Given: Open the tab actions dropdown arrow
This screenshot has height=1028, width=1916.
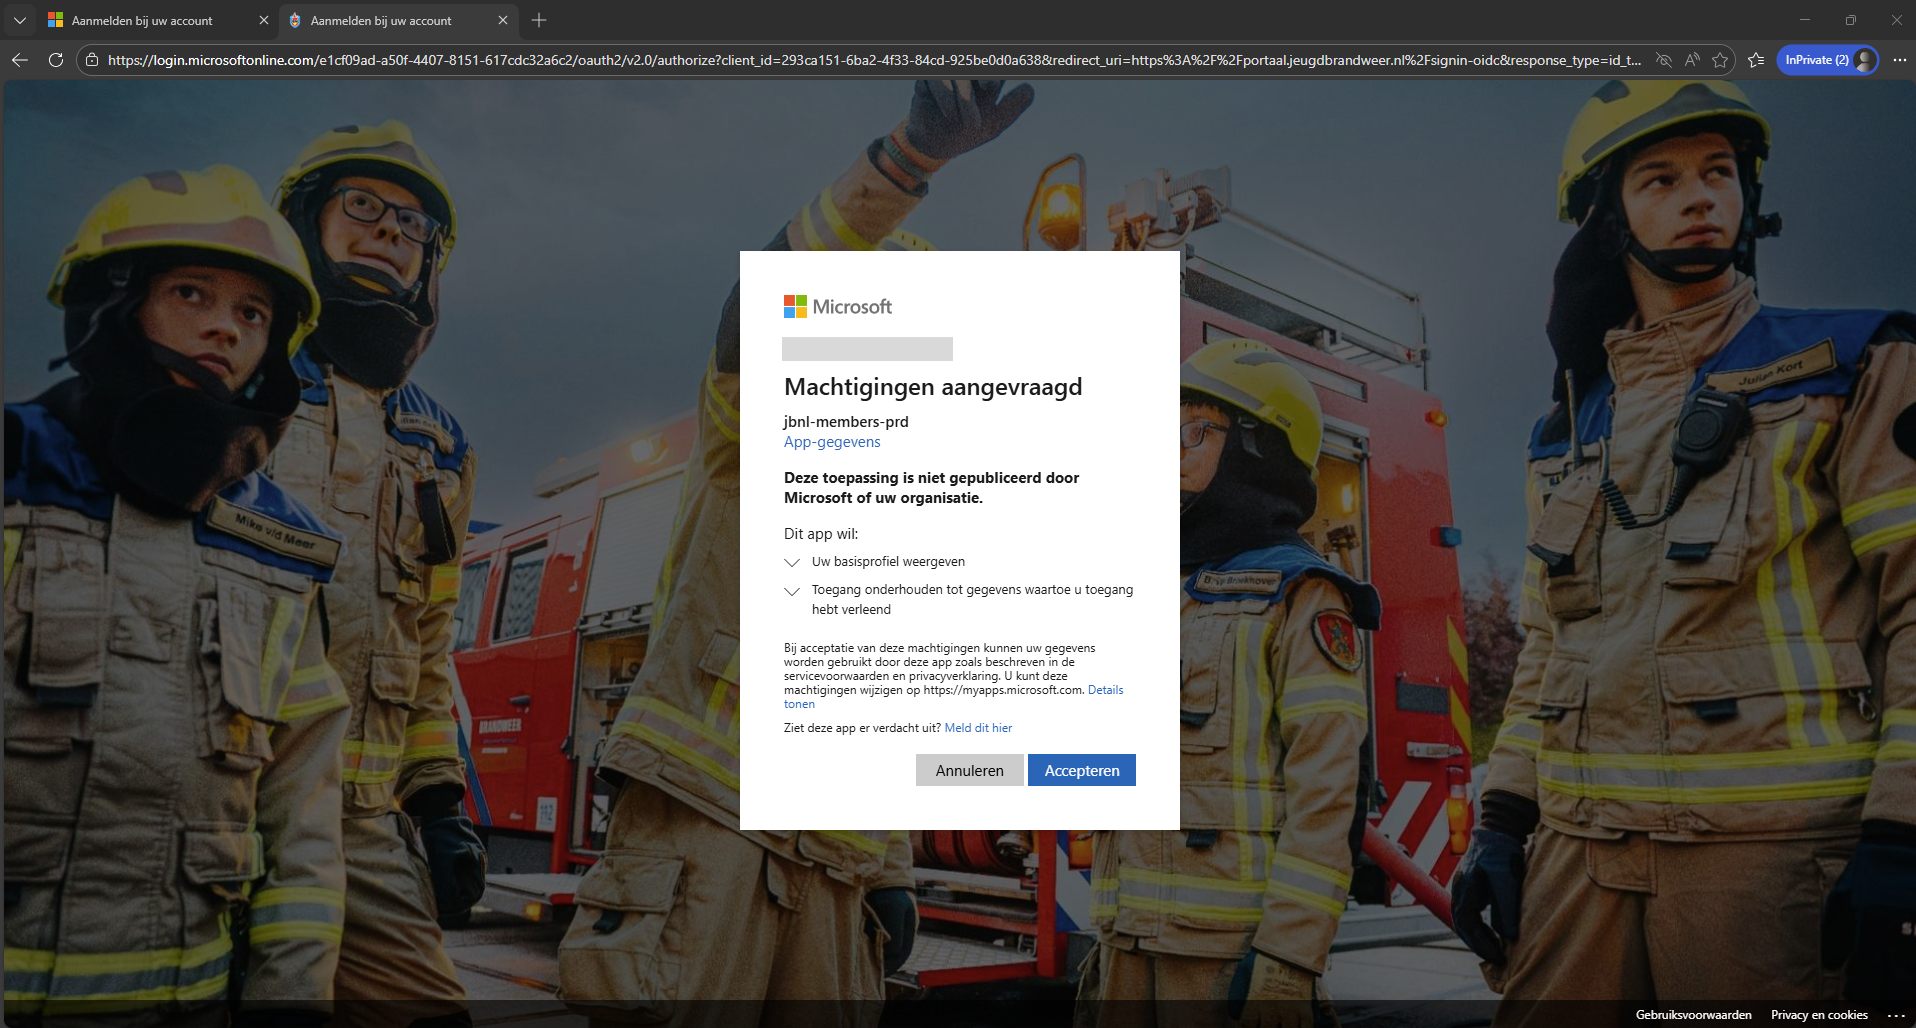Looking at the screenshot, I should [20, 20].
